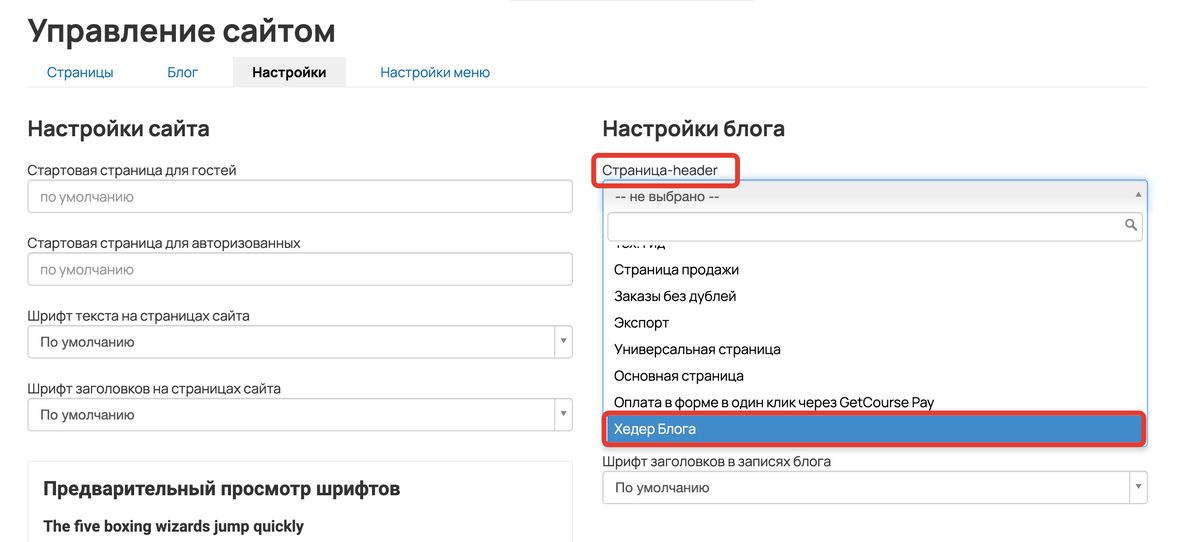Click arrow of Шрифт заголовков на страницах dropdown
Viewport: 1200px width, 542px height.
click(x=563, y=414)
